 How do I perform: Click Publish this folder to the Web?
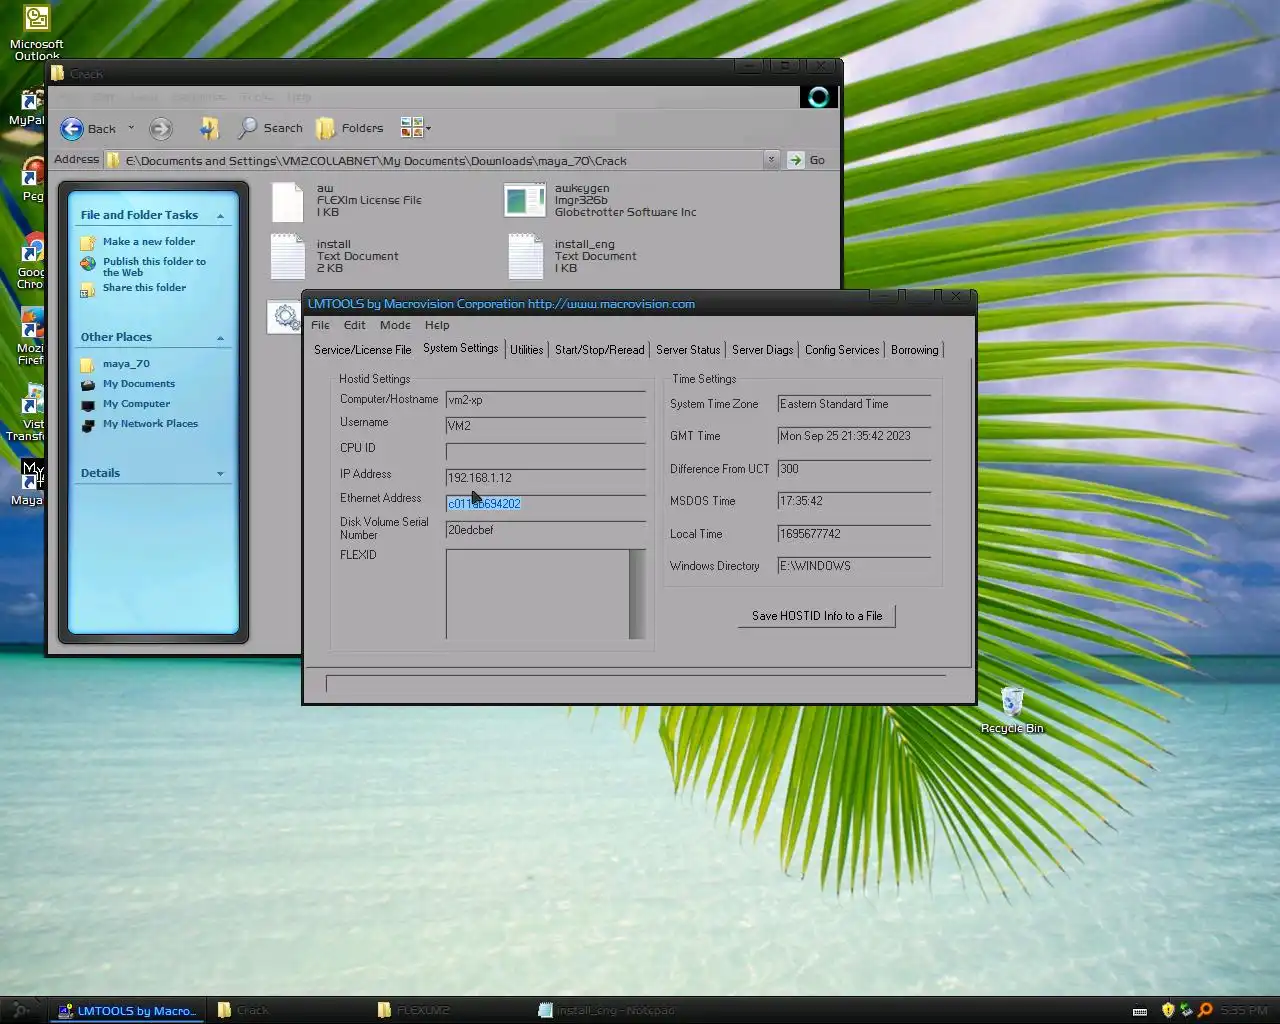coord(154,267)
